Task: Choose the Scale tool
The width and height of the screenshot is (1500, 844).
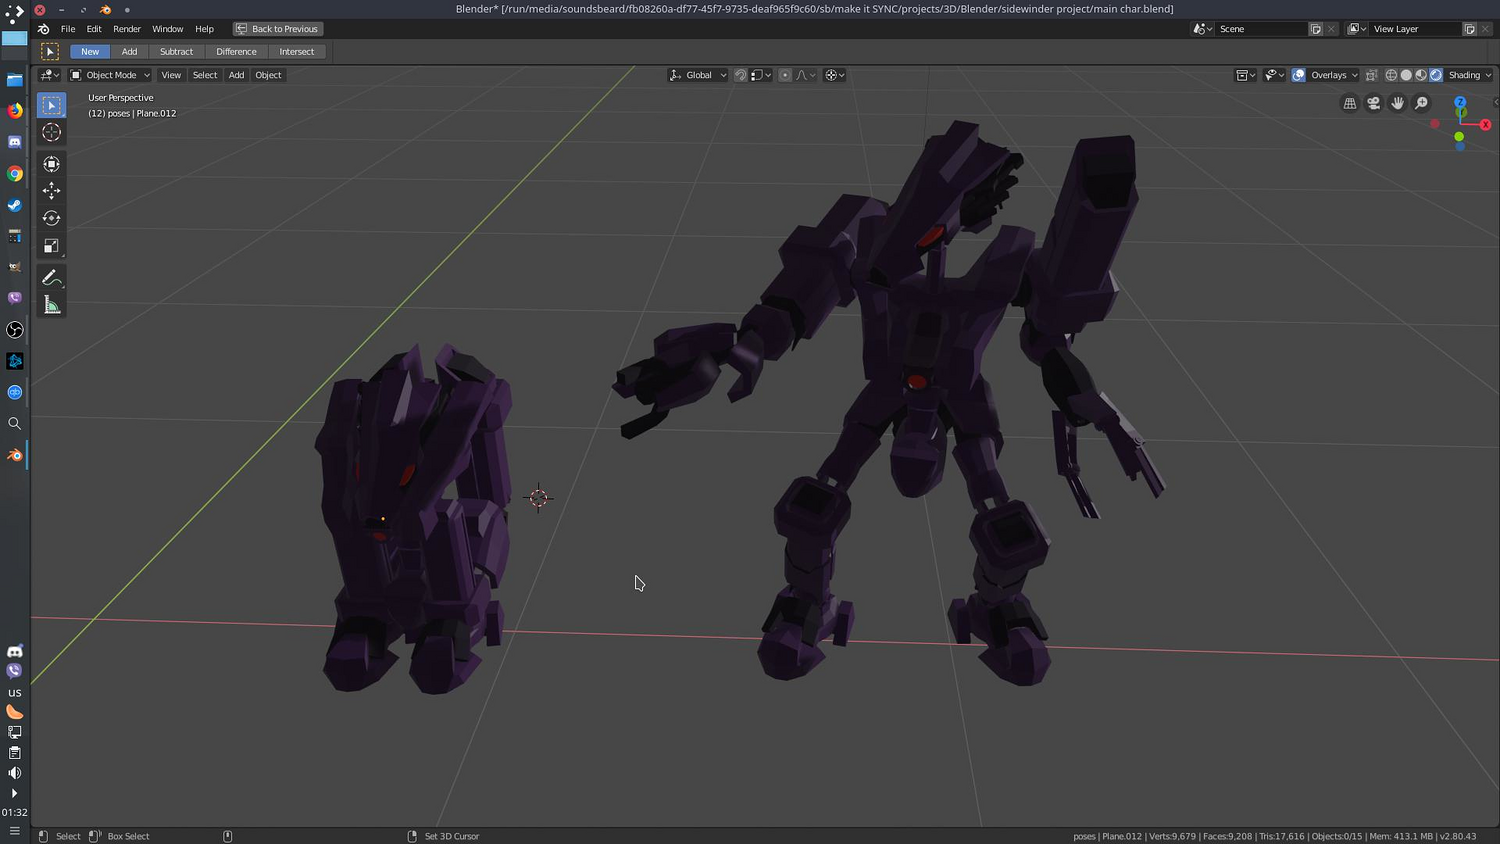Action: point(51,246)
